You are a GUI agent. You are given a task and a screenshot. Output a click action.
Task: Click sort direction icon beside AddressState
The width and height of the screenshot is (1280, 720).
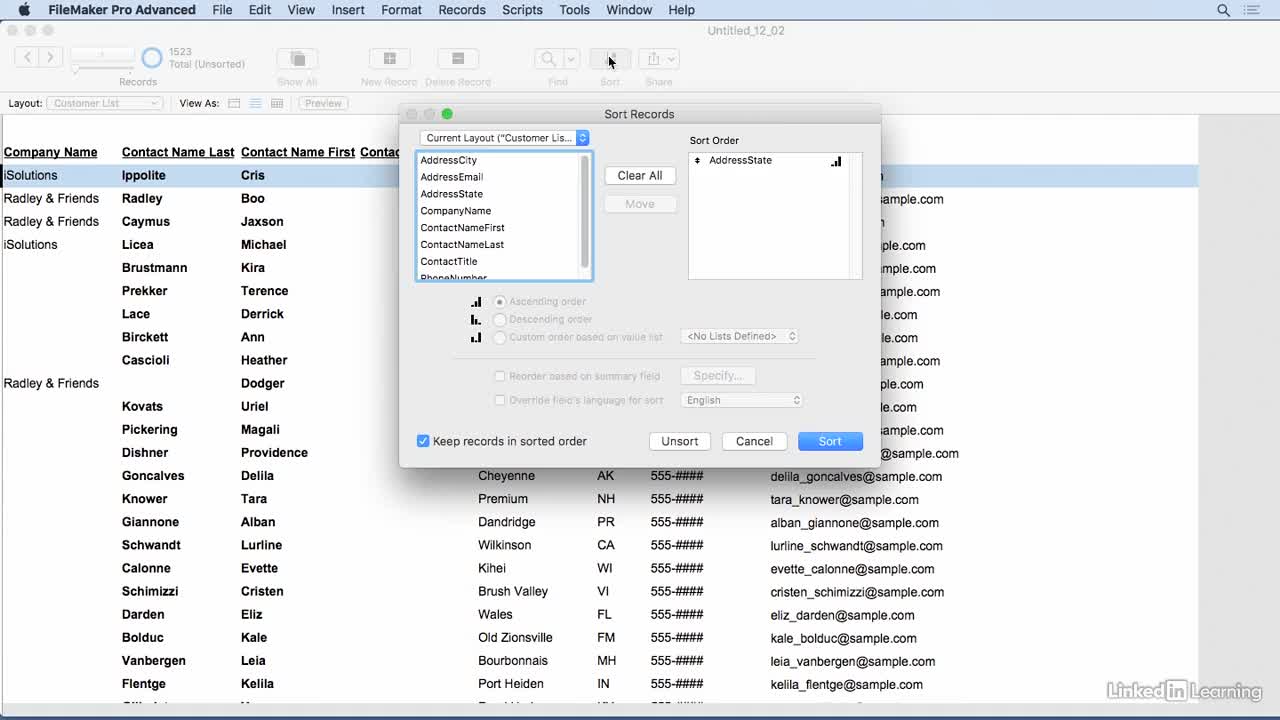click(836, 160)
